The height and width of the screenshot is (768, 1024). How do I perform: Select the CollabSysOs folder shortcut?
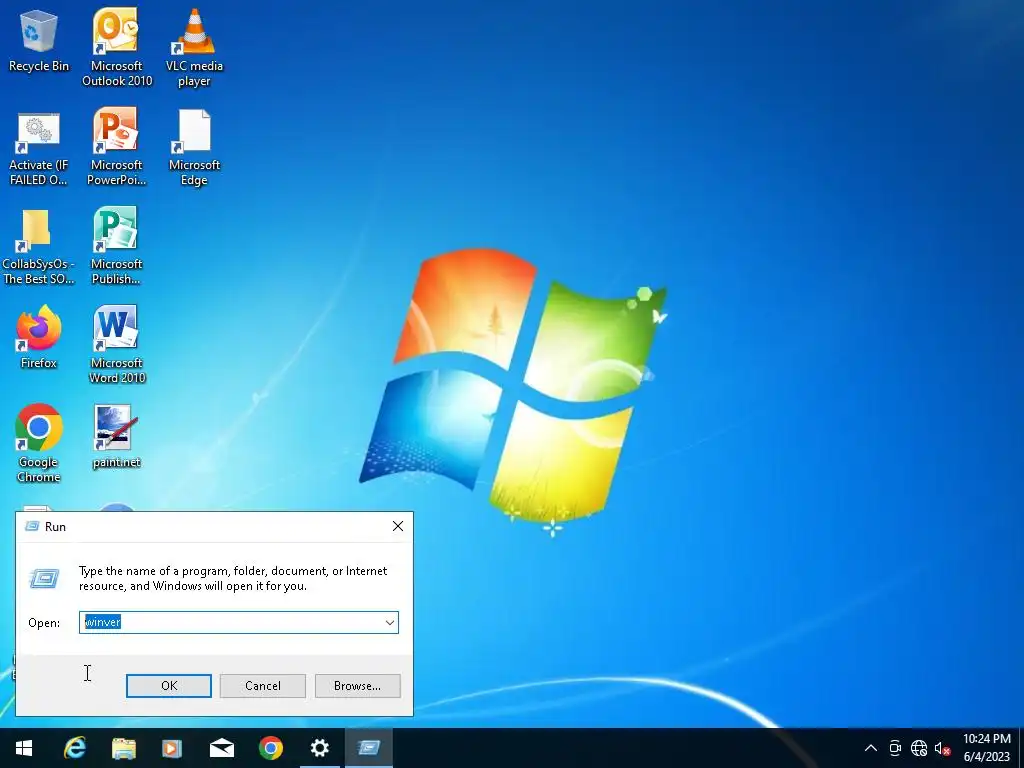point(39,247)
